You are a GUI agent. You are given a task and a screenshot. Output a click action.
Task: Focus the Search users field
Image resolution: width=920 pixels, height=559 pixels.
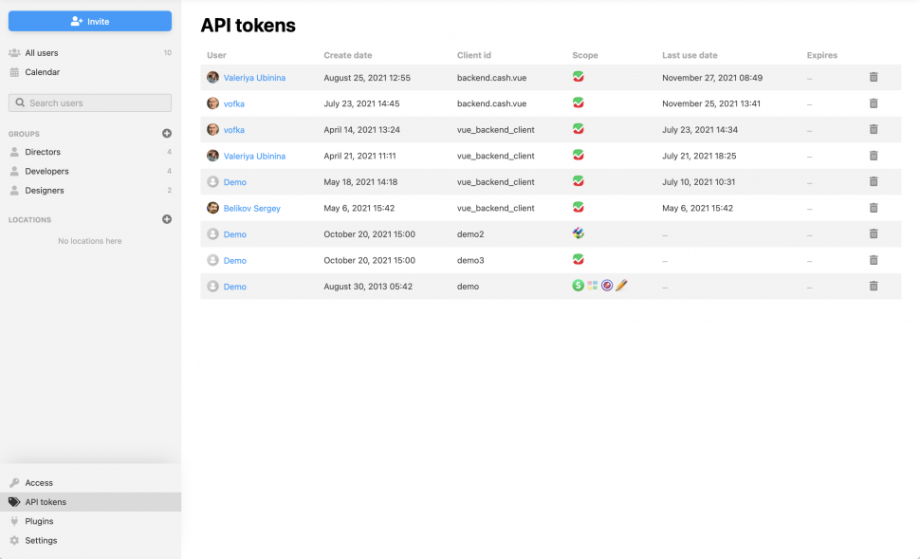point(90,103)
